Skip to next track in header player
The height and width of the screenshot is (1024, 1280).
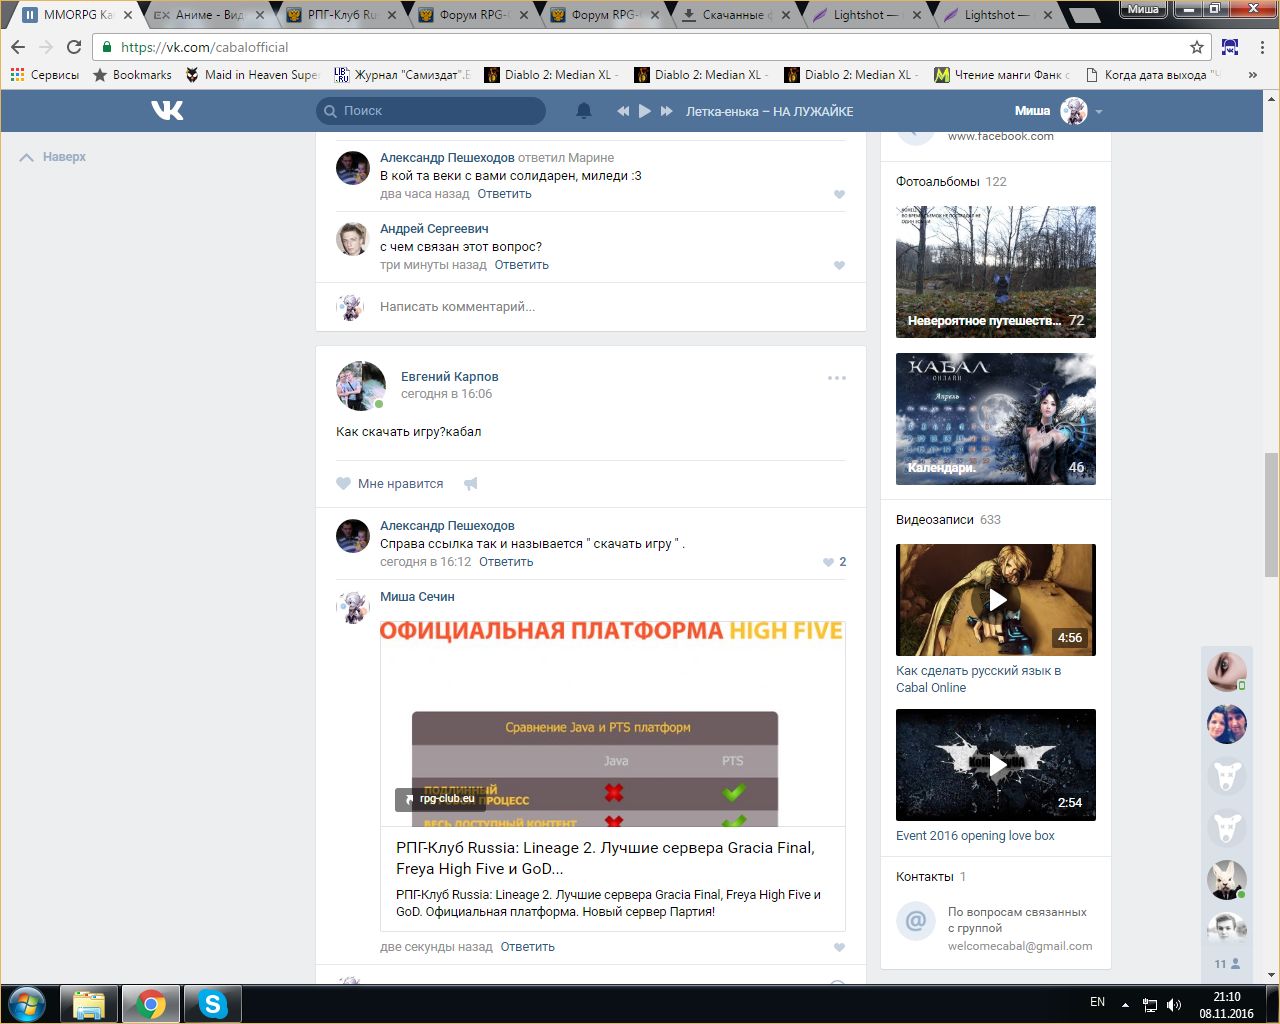(667, 111)
